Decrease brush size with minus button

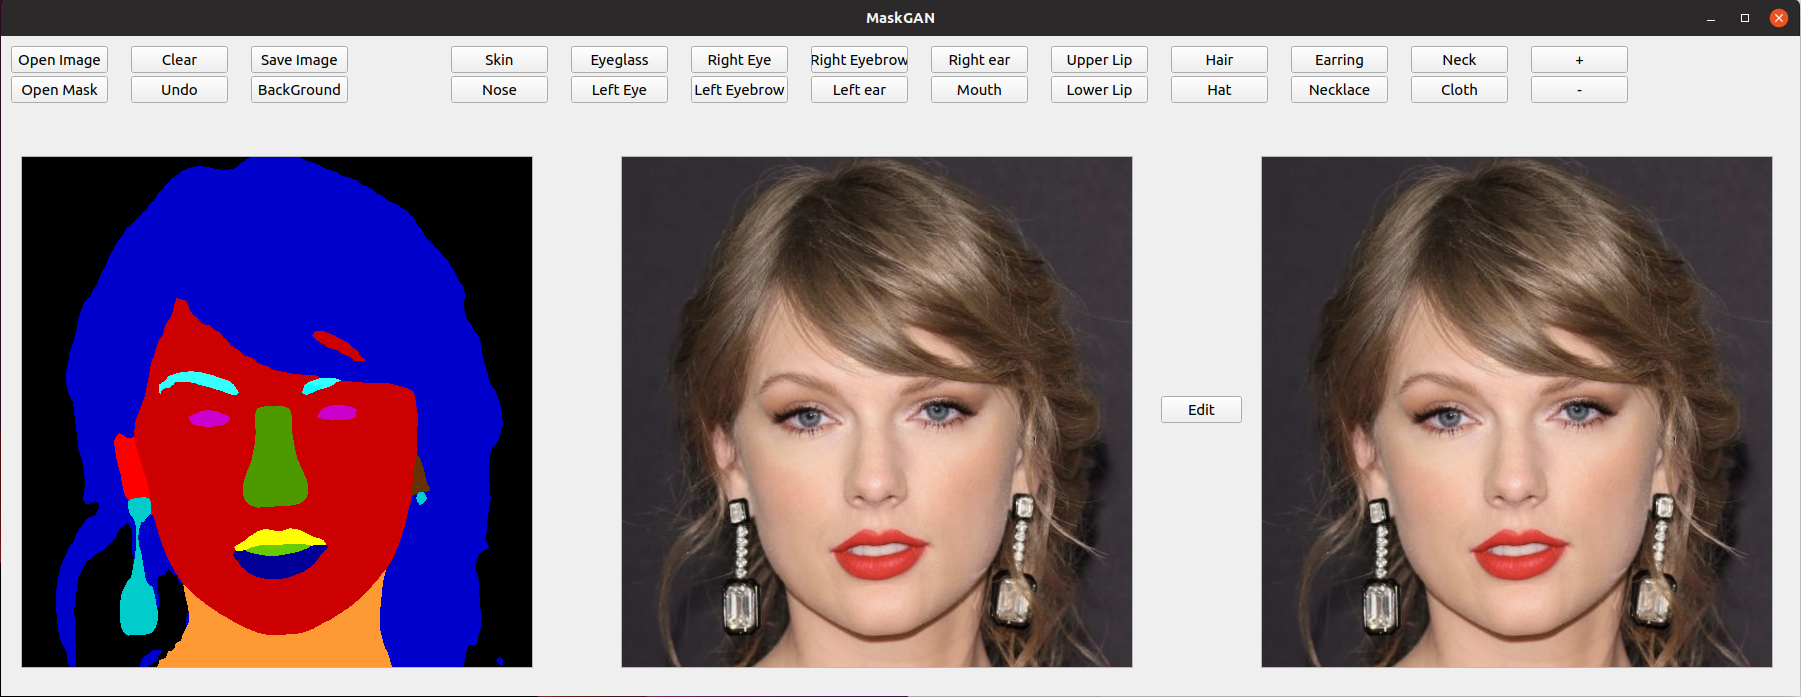point(1579,90)
